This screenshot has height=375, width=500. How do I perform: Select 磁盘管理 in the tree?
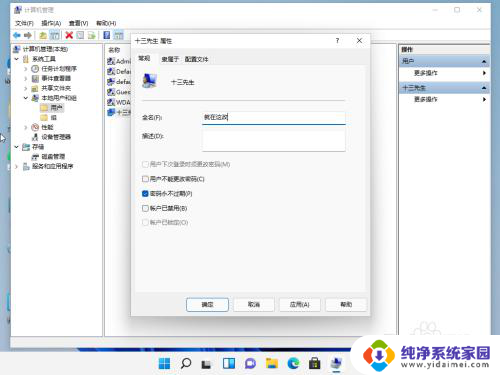53,157
